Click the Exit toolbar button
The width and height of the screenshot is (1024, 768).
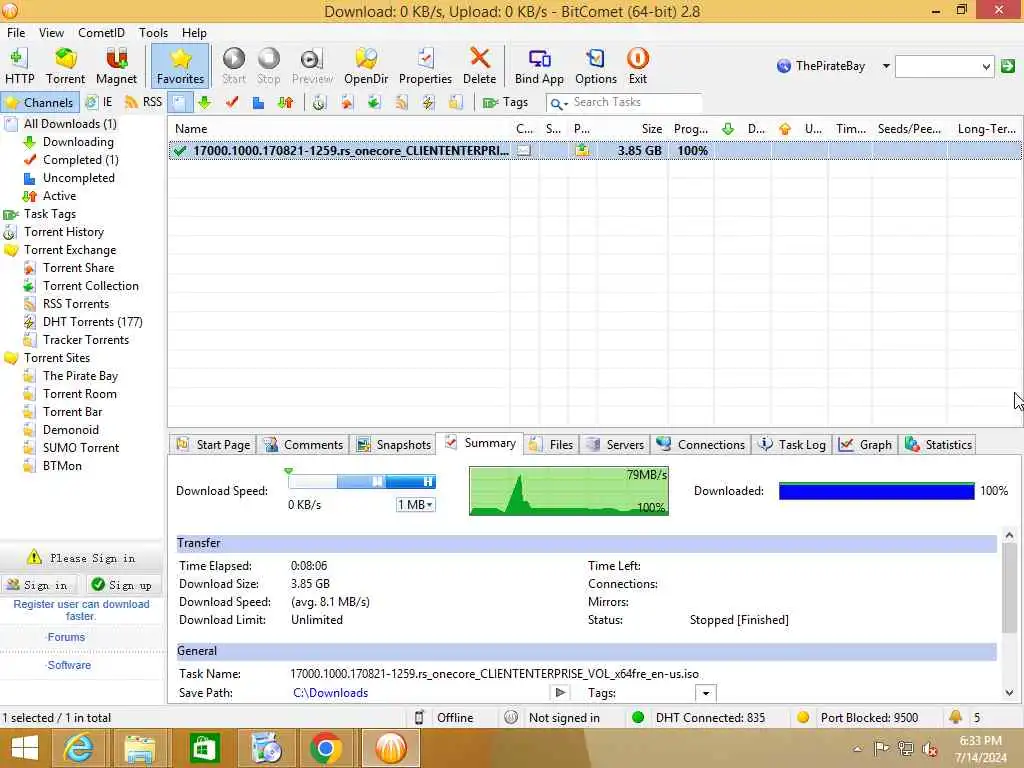(637, 66)
